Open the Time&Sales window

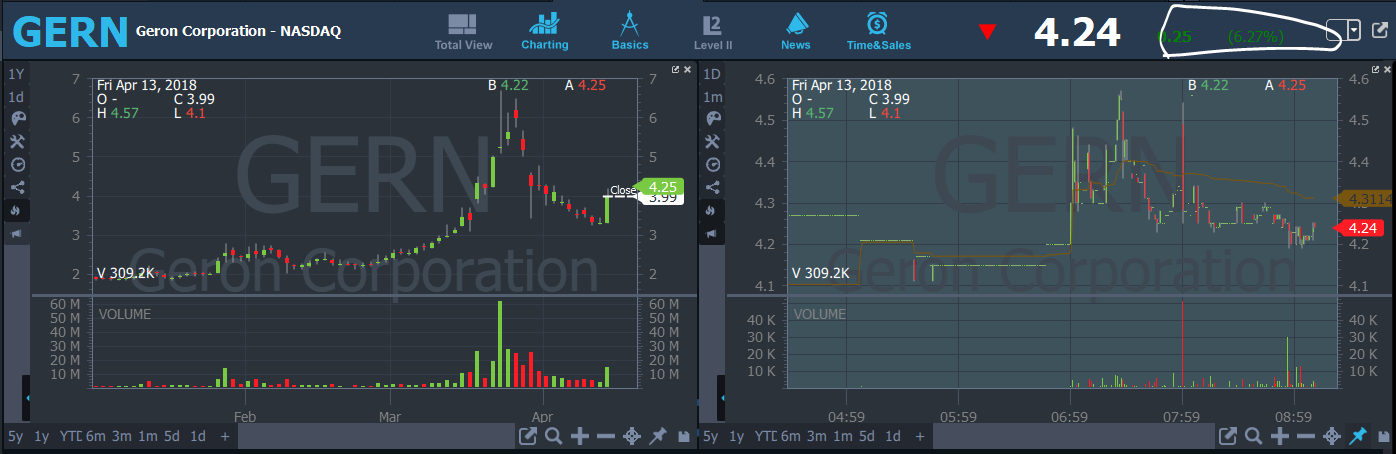tap(878, 31)
